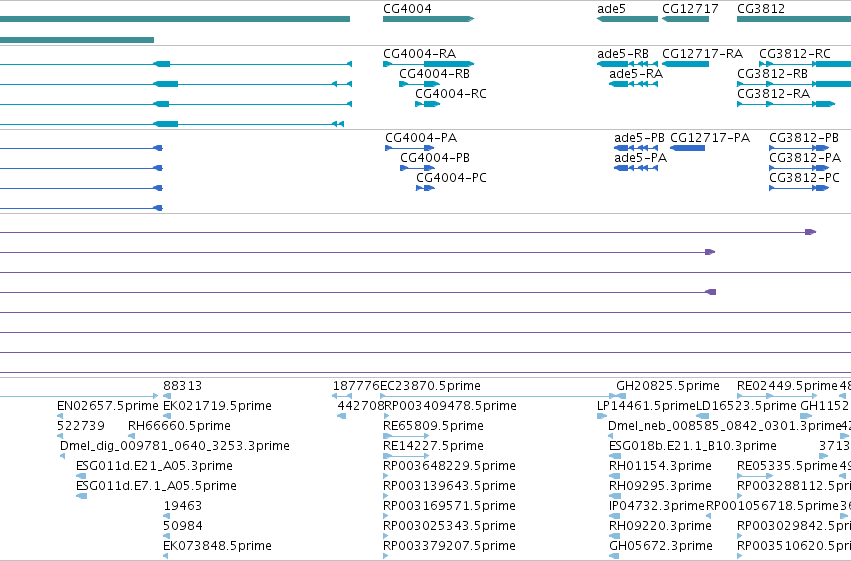Click EST feature 88313
851x561 pixels.
pyautogui.click(x=167, y=397)
